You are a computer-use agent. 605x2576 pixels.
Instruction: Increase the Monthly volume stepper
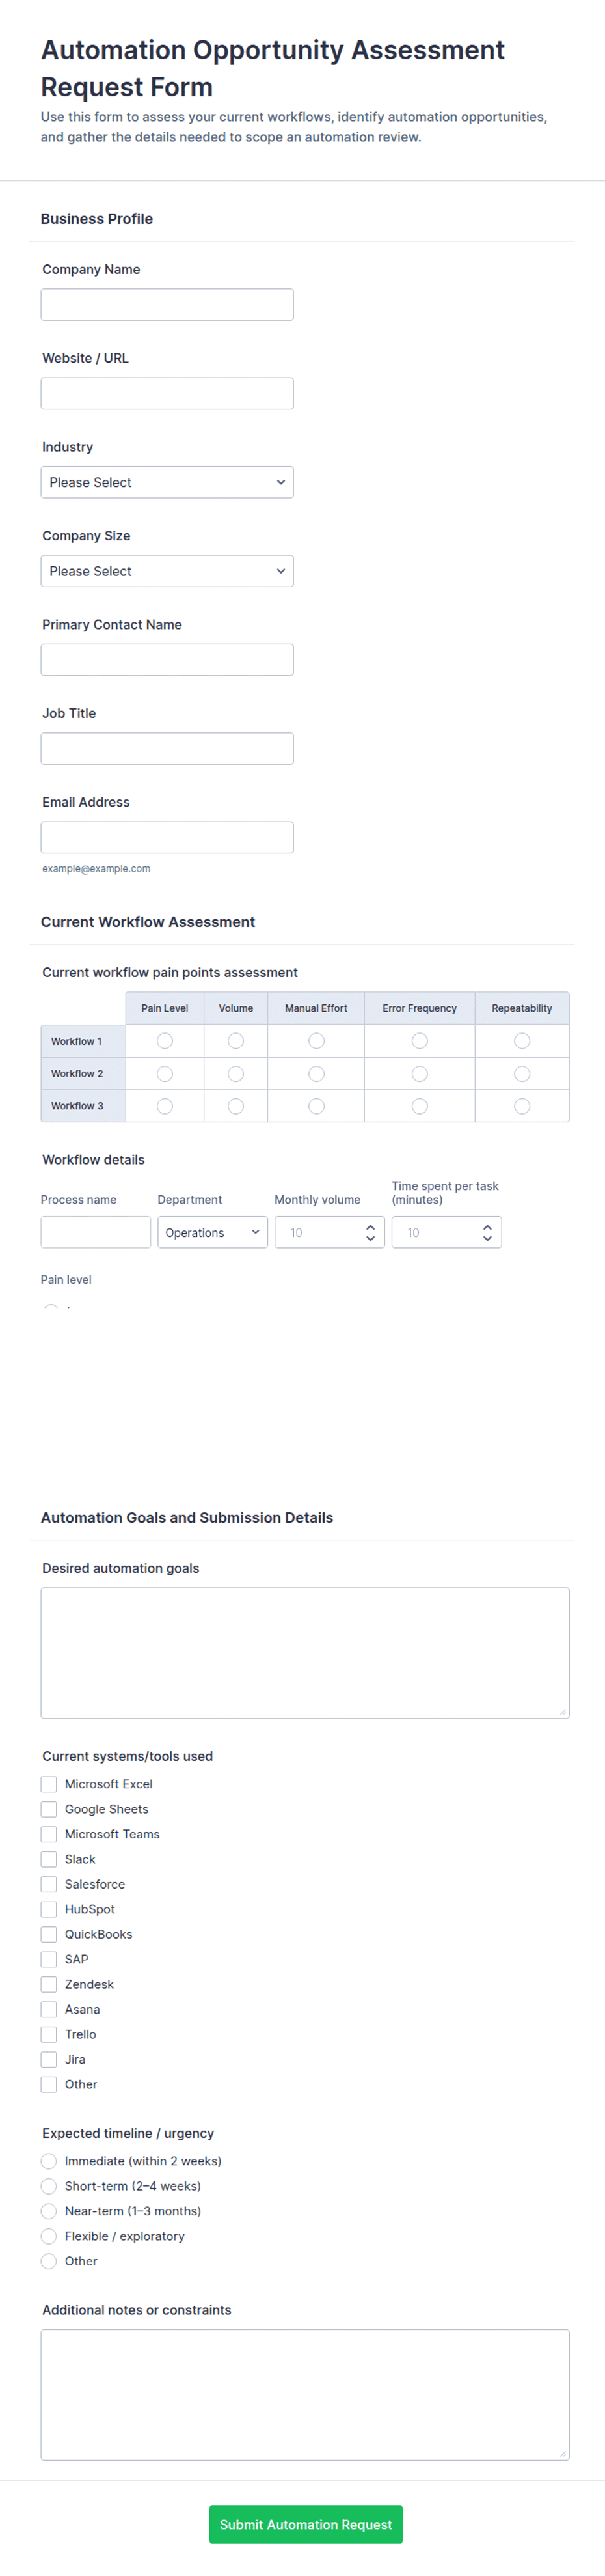(x=370, y=1226)
